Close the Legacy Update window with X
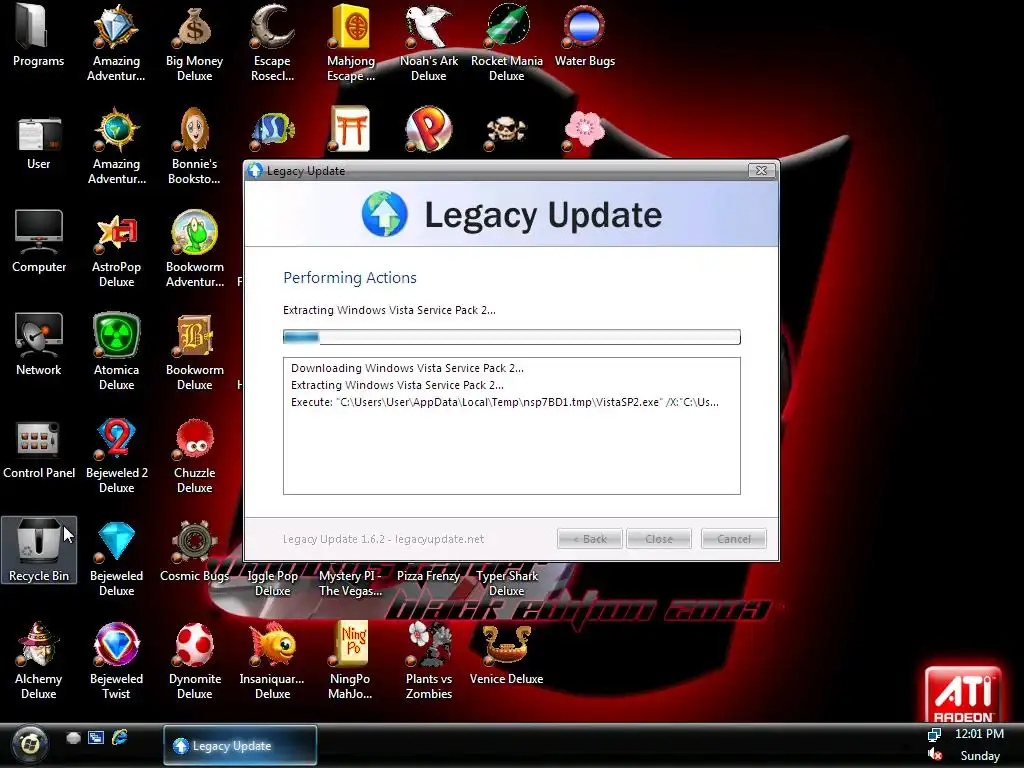This screenshot has width=1024, height=768. pos(761,170)
